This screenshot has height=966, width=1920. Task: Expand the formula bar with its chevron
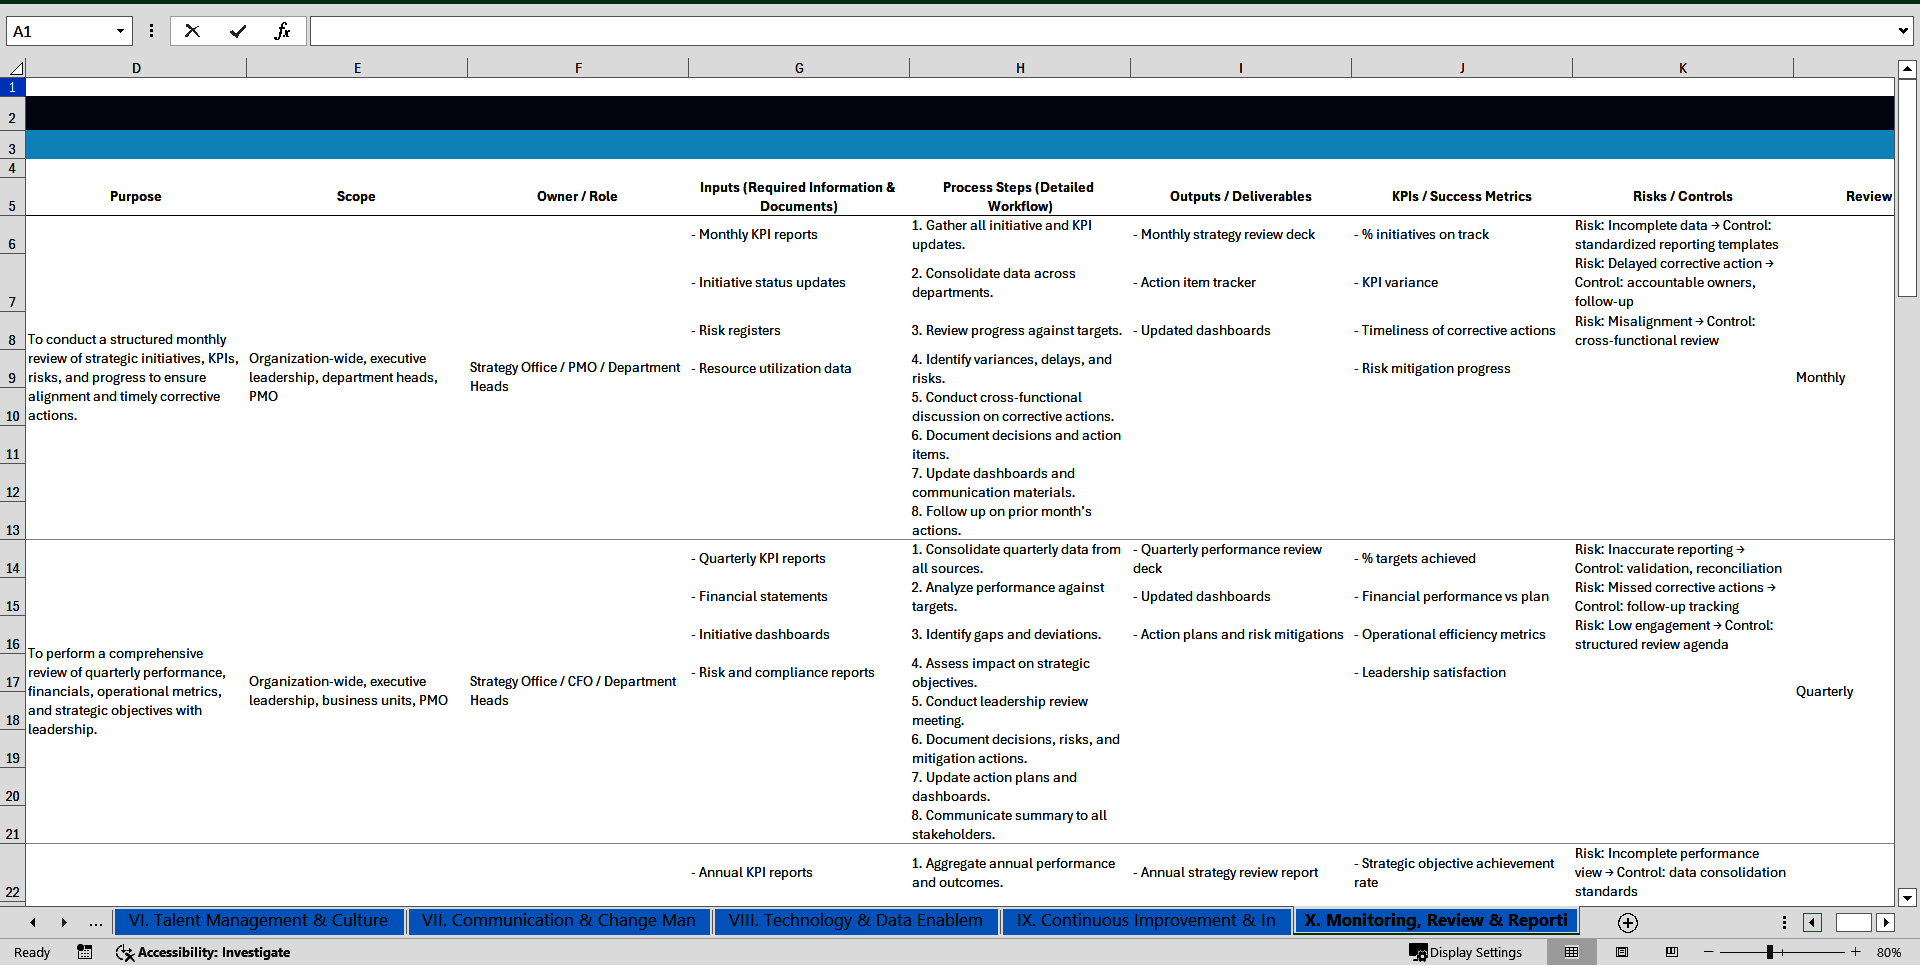1903,31
